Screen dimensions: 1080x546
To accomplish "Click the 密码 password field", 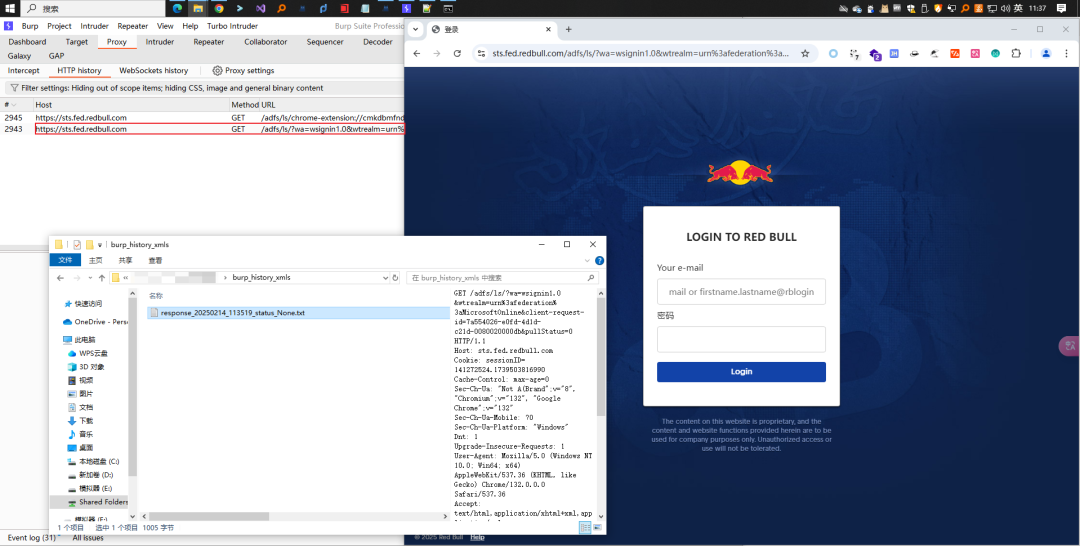I will click(741, 339).
